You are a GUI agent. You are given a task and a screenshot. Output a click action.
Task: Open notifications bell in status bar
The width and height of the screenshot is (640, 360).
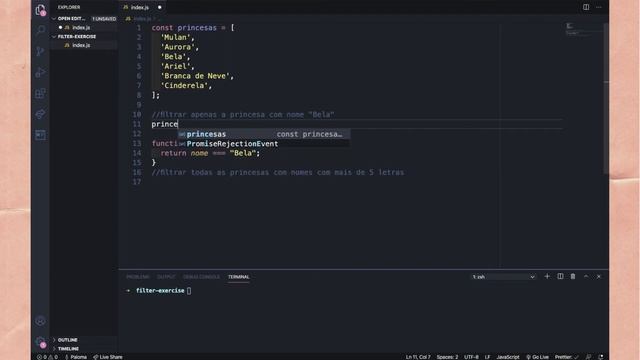click(601, 357)
